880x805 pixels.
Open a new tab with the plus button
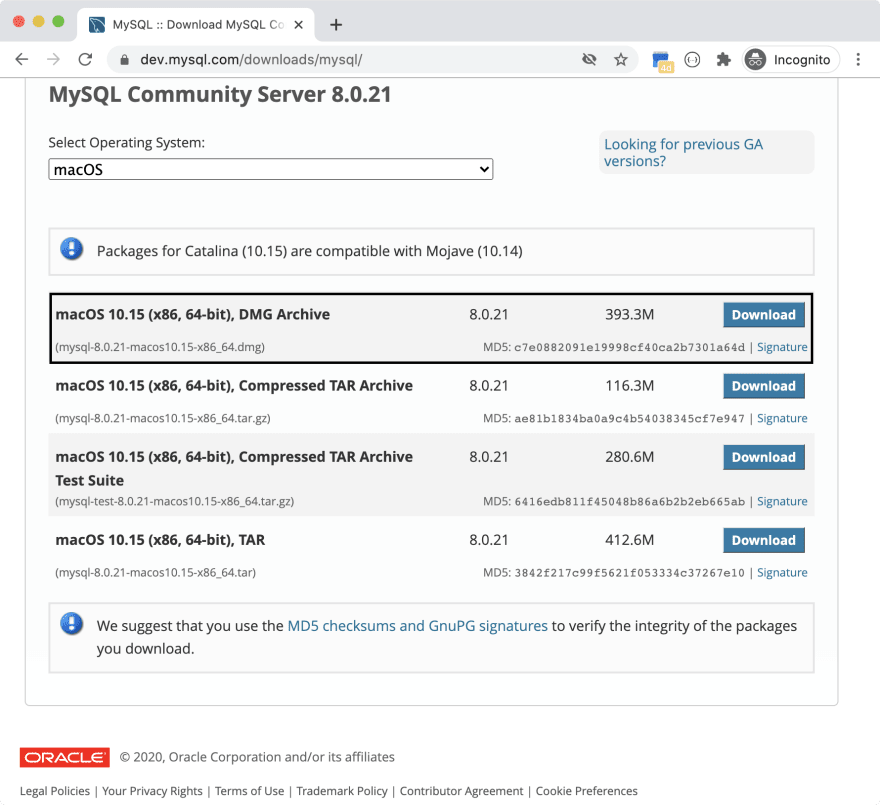336,25
